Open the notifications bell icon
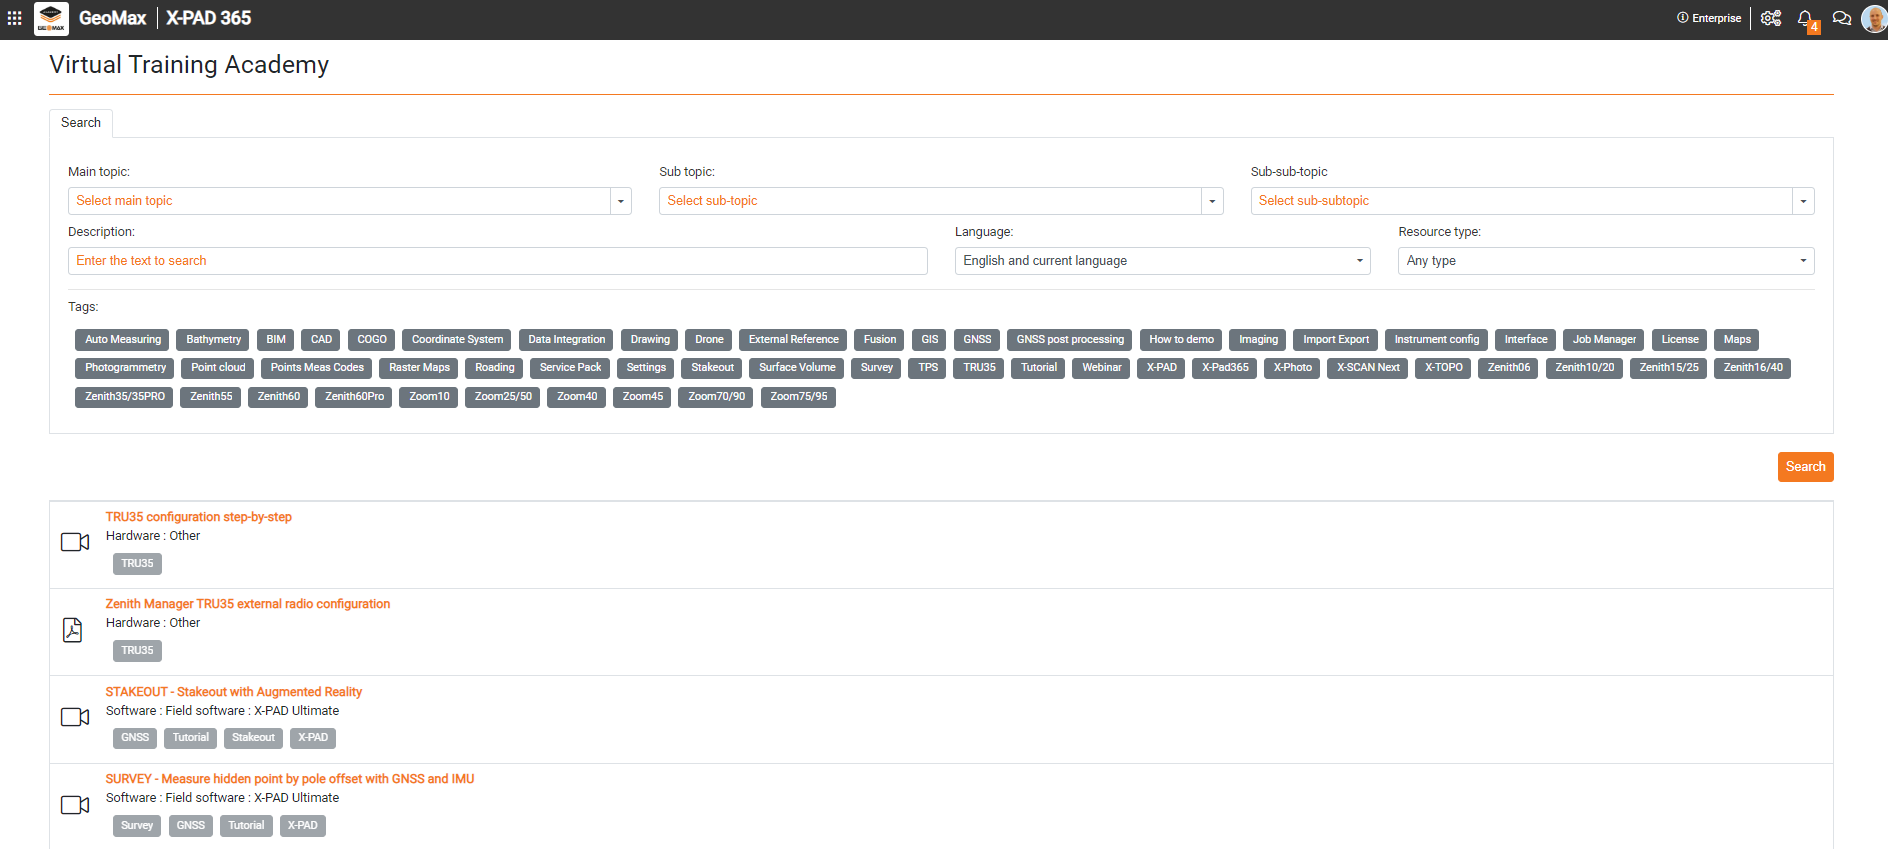This screenshot has height=849, width=1888. tap(1805, 18)
